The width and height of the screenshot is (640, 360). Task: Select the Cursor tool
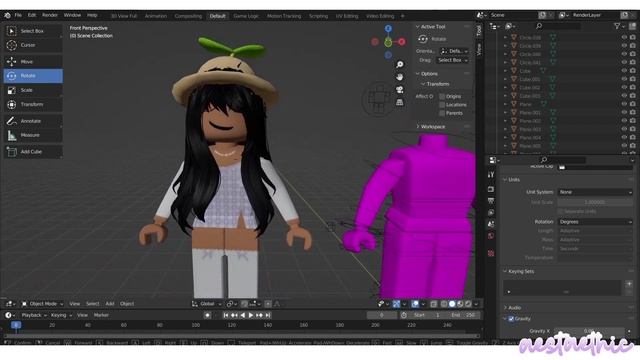pyautogui.click(x=33, y=45)
